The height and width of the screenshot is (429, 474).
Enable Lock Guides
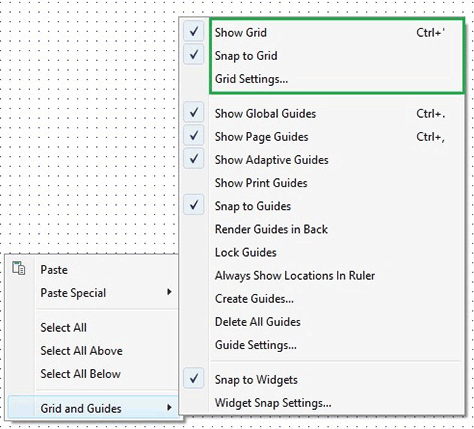click(x=246, y=252)
